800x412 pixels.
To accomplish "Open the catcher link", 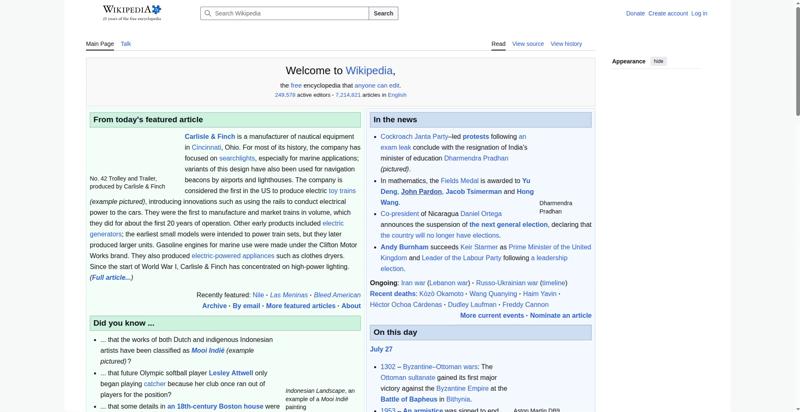I will pyautogui.click(x=155, y=383).
